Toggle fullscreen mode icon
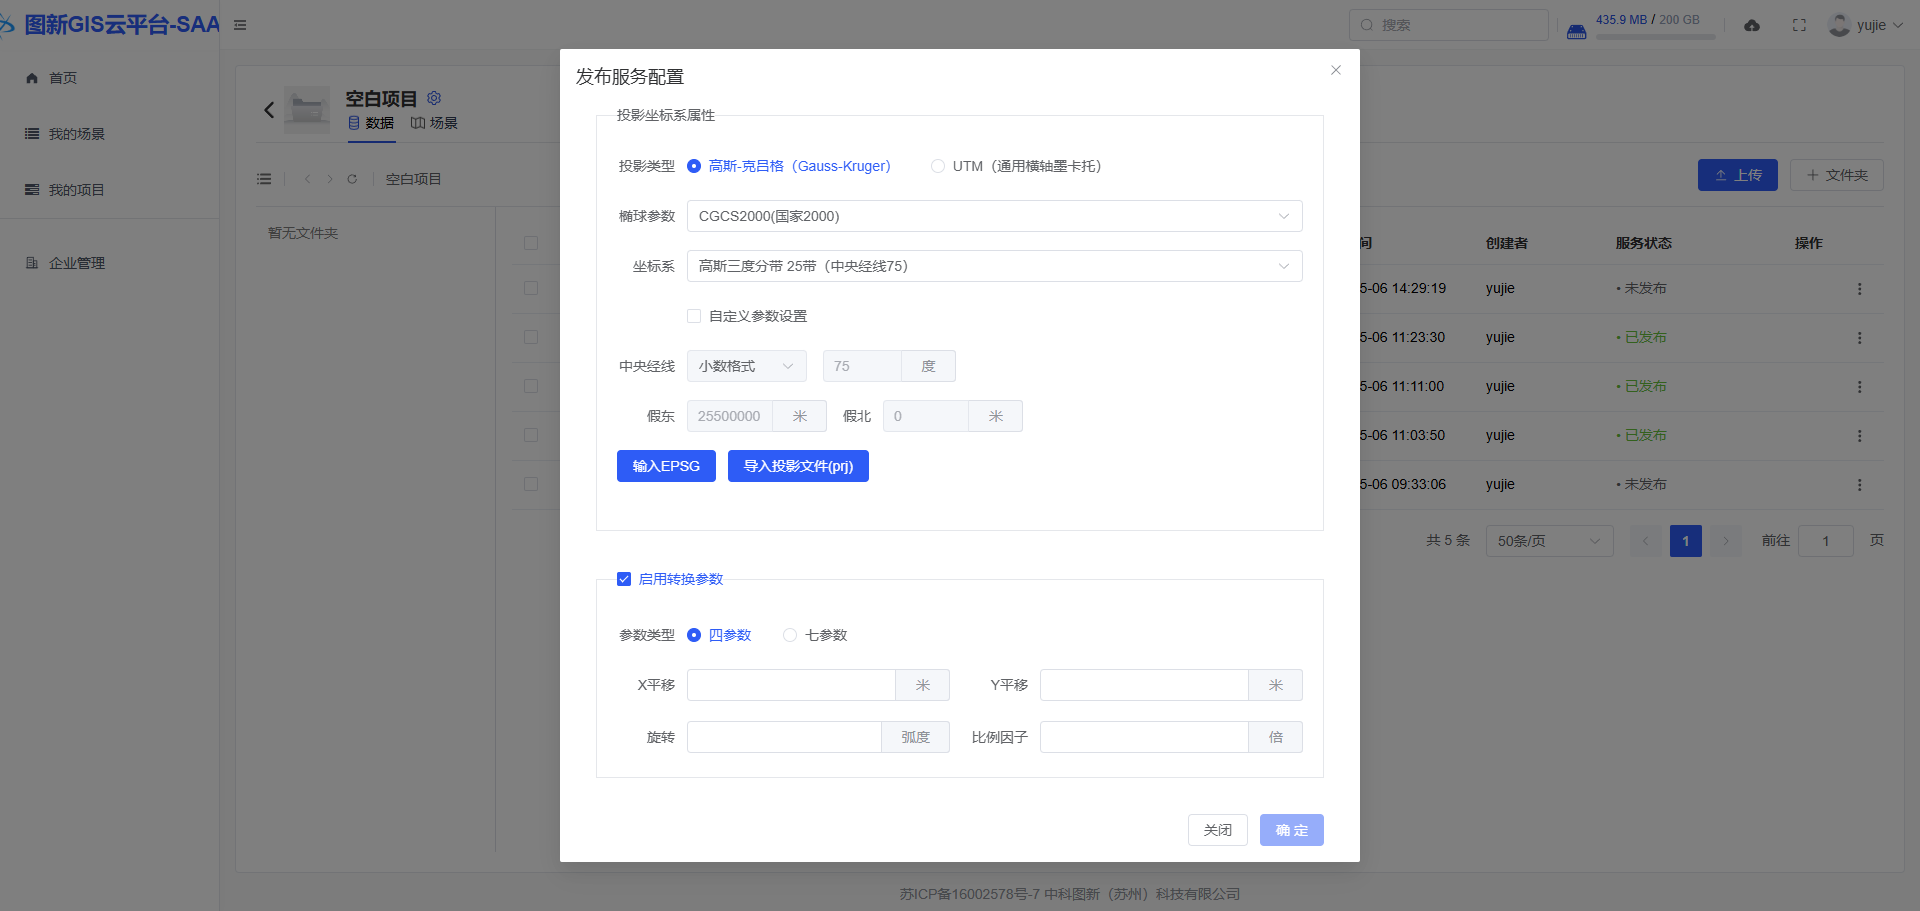 1799,25
